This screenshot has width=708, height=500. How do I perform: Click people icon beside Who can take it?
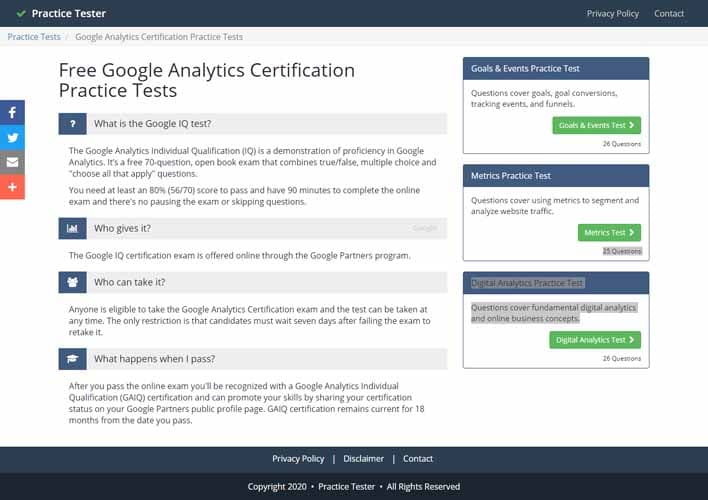[72, 282]
